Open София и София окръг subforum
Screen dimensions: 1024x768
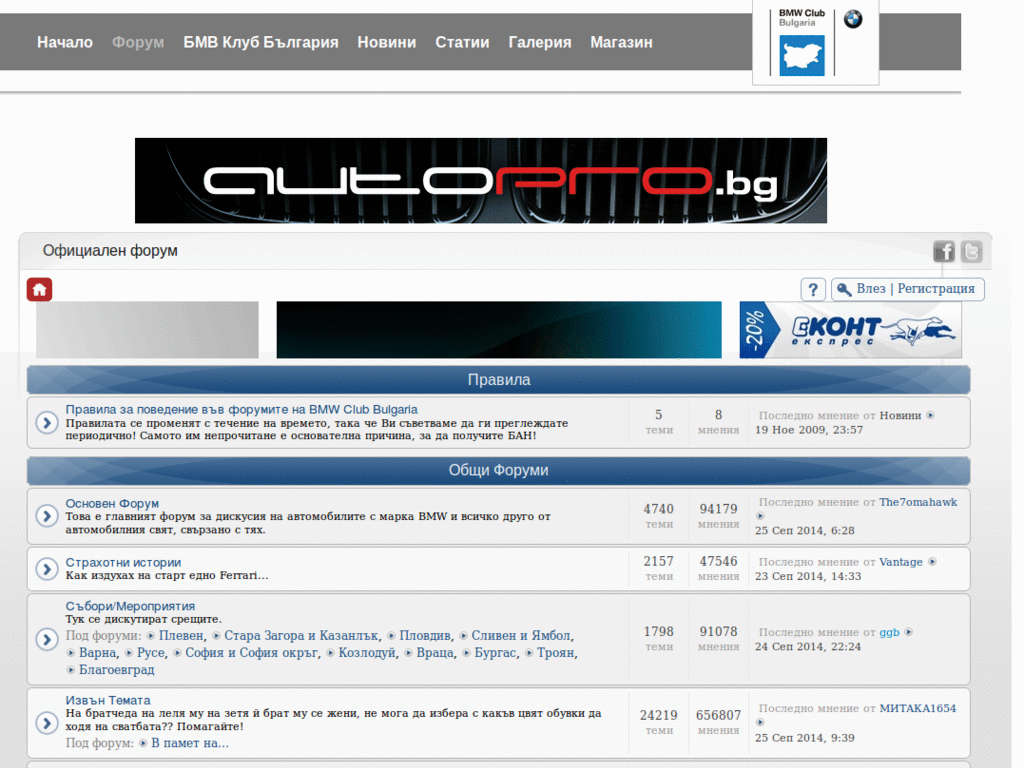click(x=251, y=652)
